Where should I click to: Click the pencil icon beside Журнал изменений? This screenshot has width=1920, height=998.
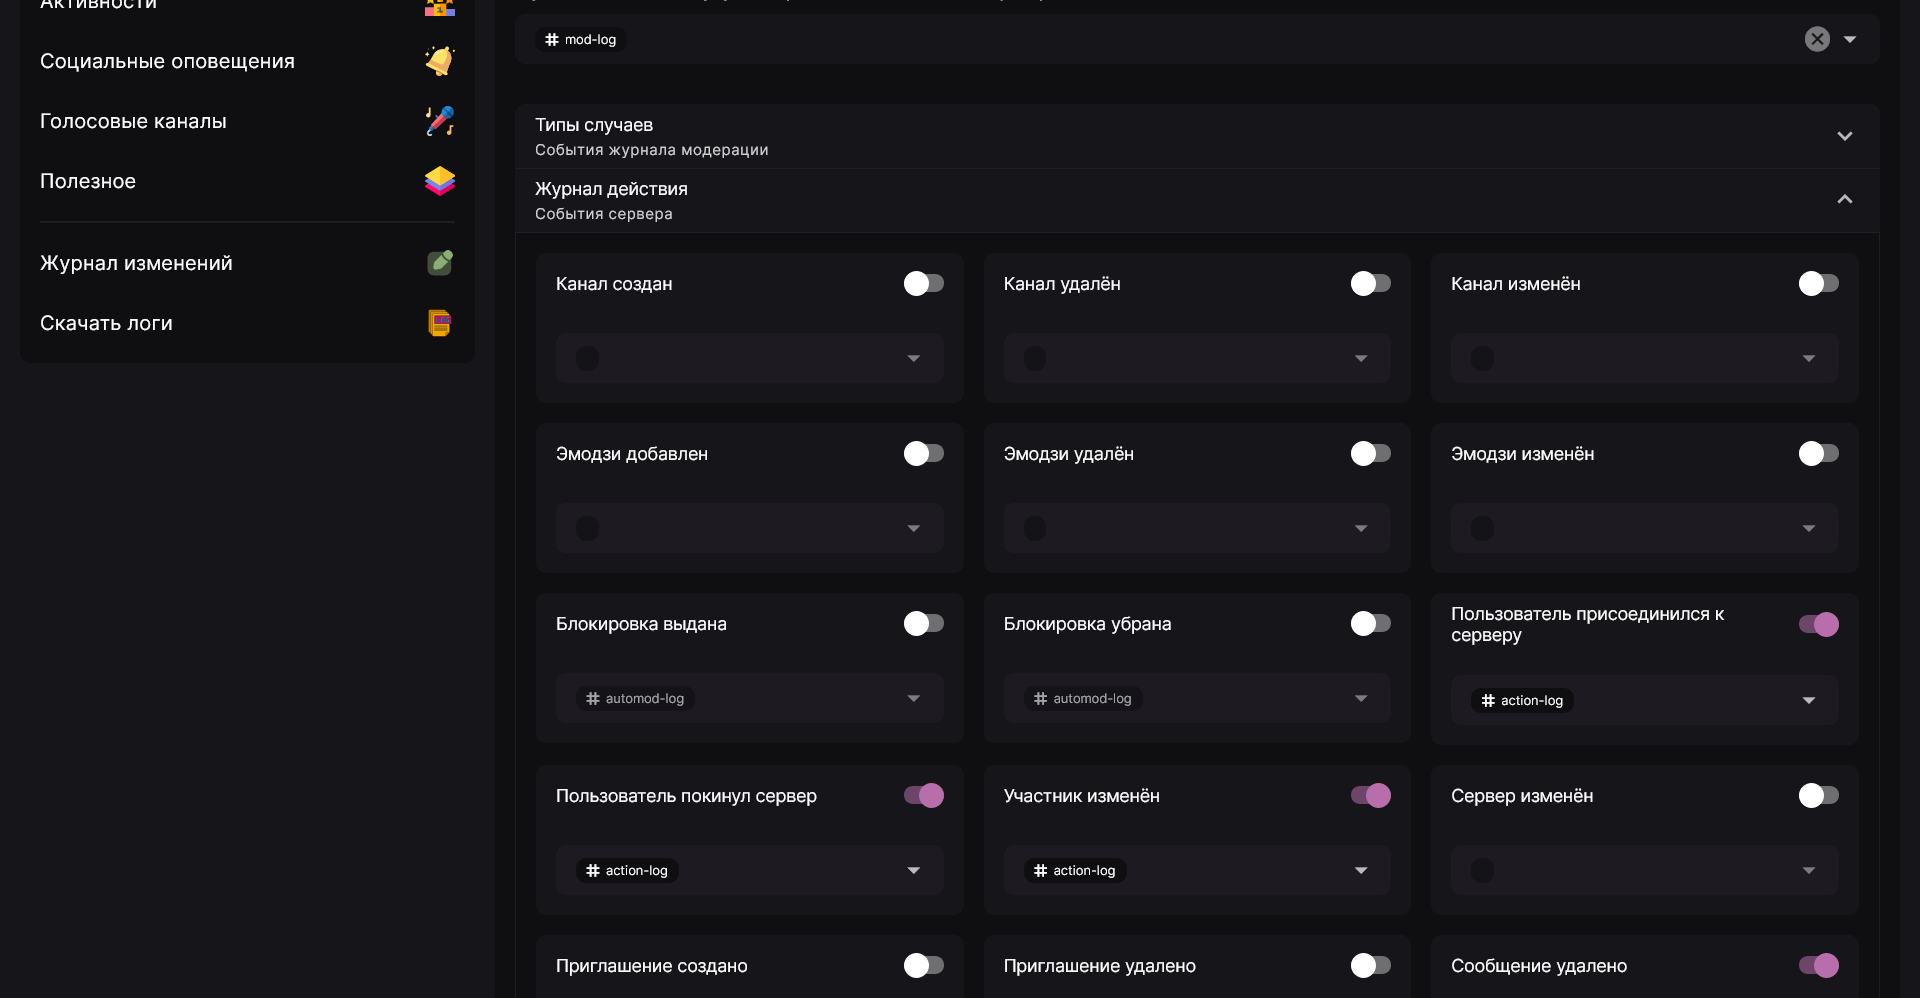(439, 263)
